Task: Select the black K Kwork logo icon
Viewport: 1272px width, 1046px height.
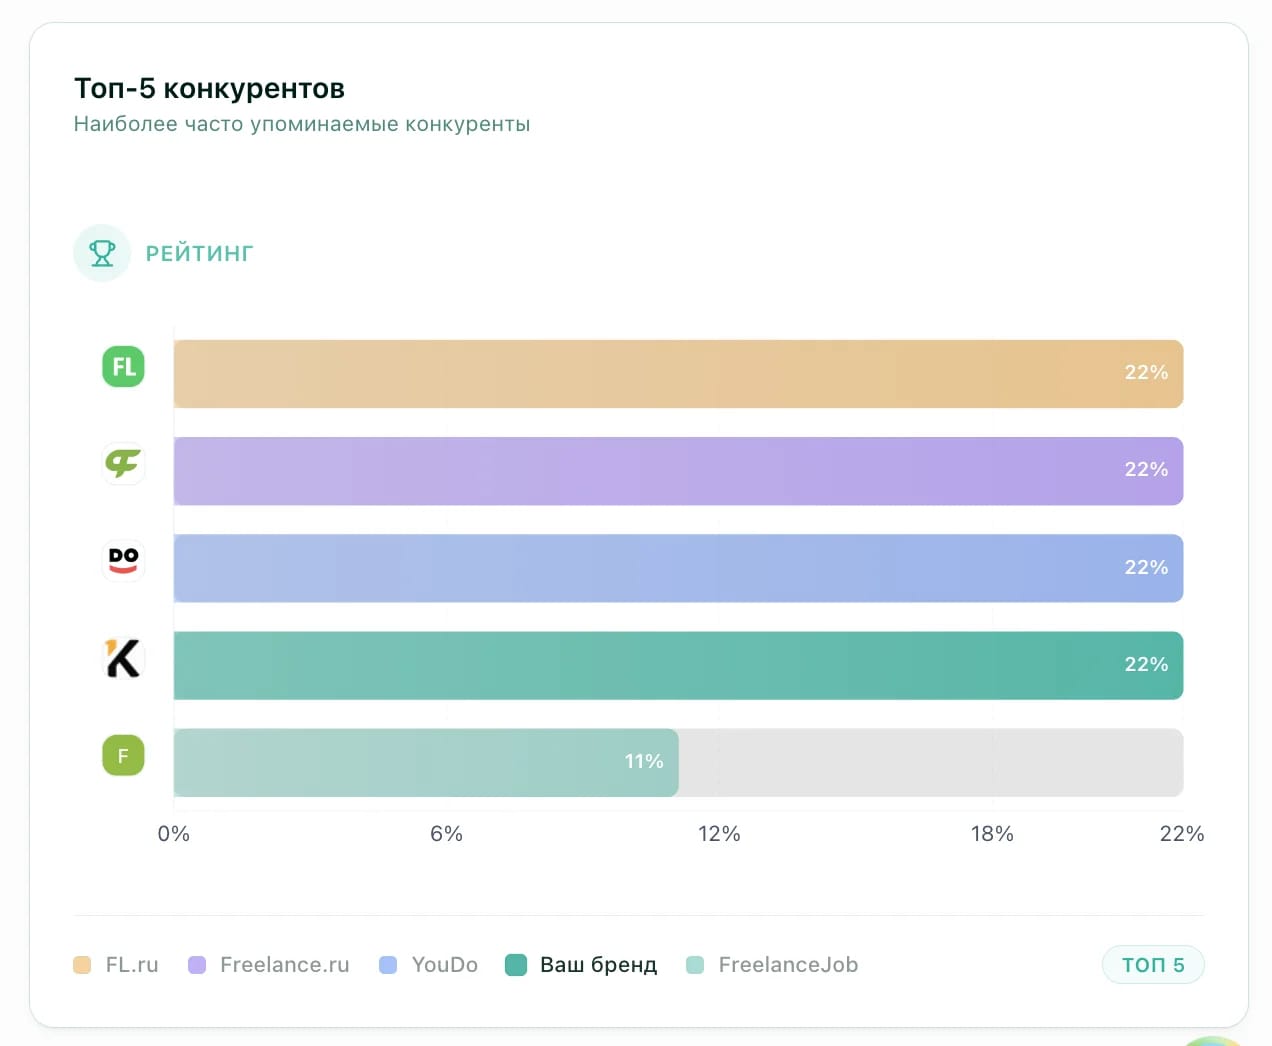Action: pyautogui.click(x=122, y=658)
